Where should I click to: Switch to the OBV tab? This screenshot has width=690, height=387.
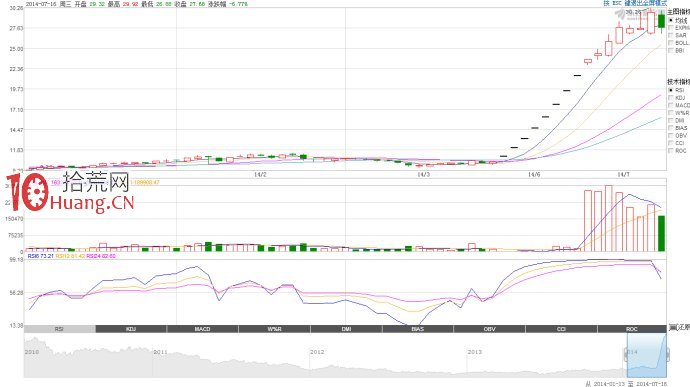point(489,329)
